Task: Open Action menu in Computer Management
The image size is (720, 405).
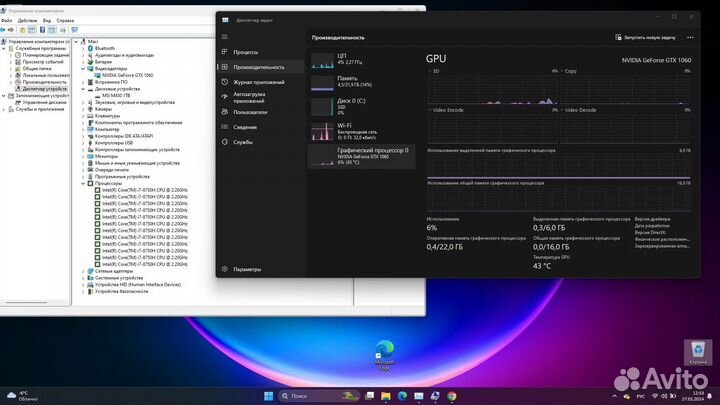Action: [x=27, y=21]
